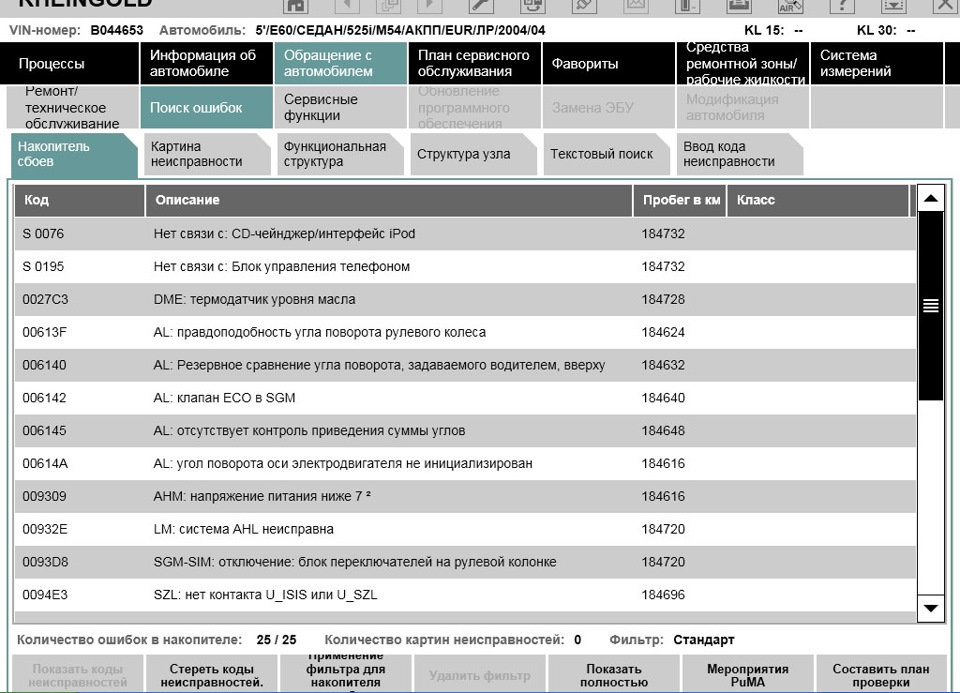Click the fault list scrollbar thumb
This screenshot has height=693, width=960.
coord(931,306)
